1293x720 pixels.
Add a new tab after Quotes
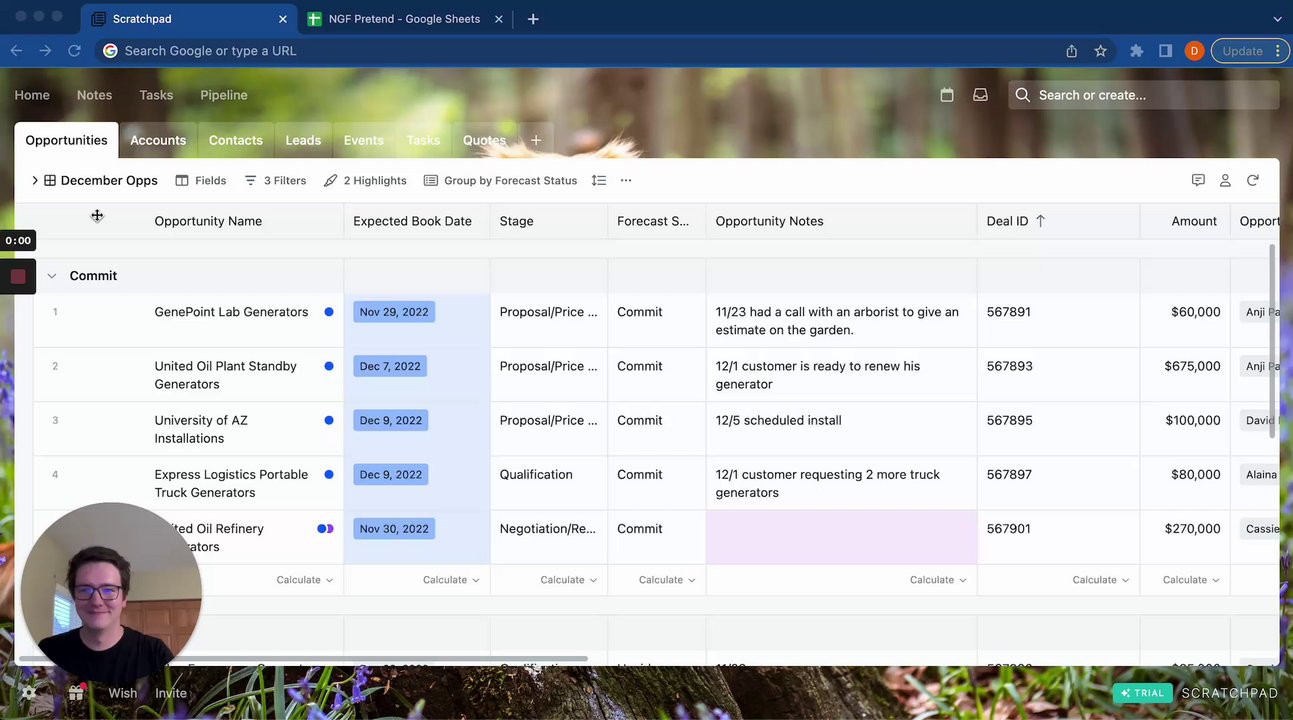point(536,140)
